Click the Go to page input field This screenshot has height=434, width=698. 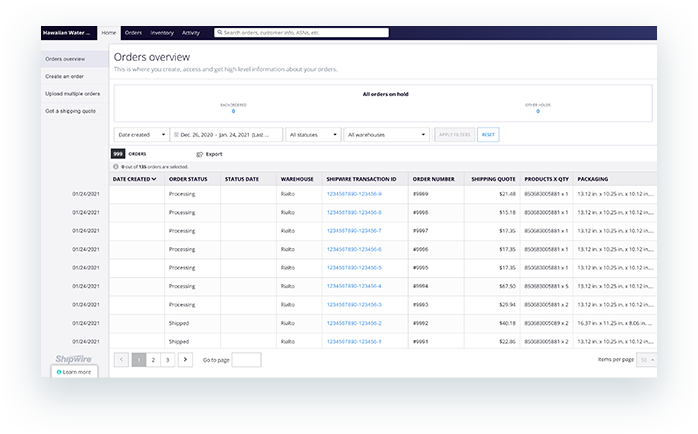(x=246, y=359)
